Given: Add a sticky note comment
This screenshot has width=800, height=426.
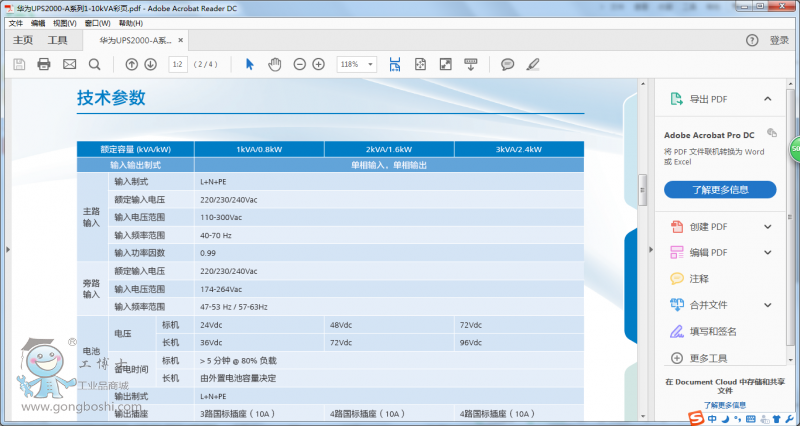Looking at the screenshot, I should (507, 64).
